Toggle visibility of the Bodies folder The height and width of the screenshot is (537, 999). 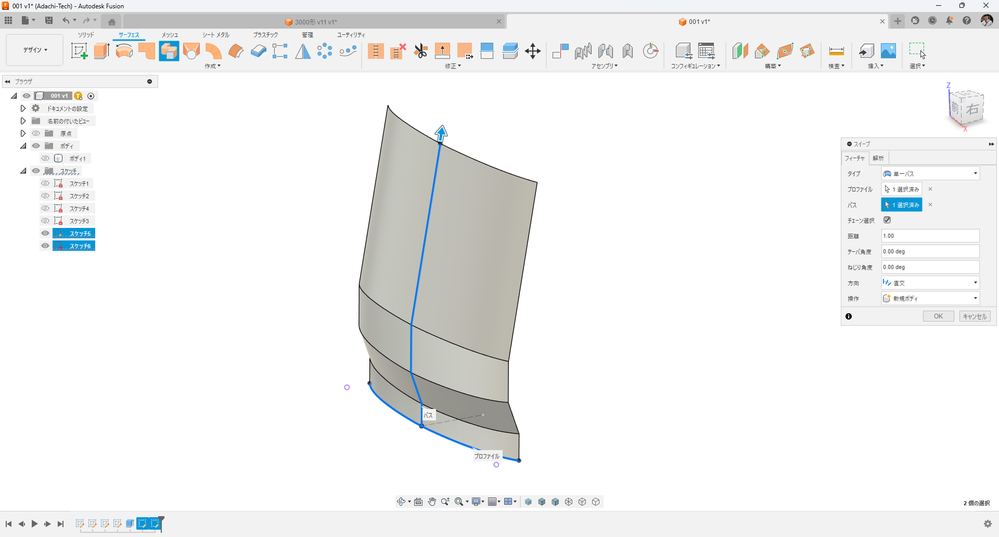pyautogui.click(x=36, y=146)
